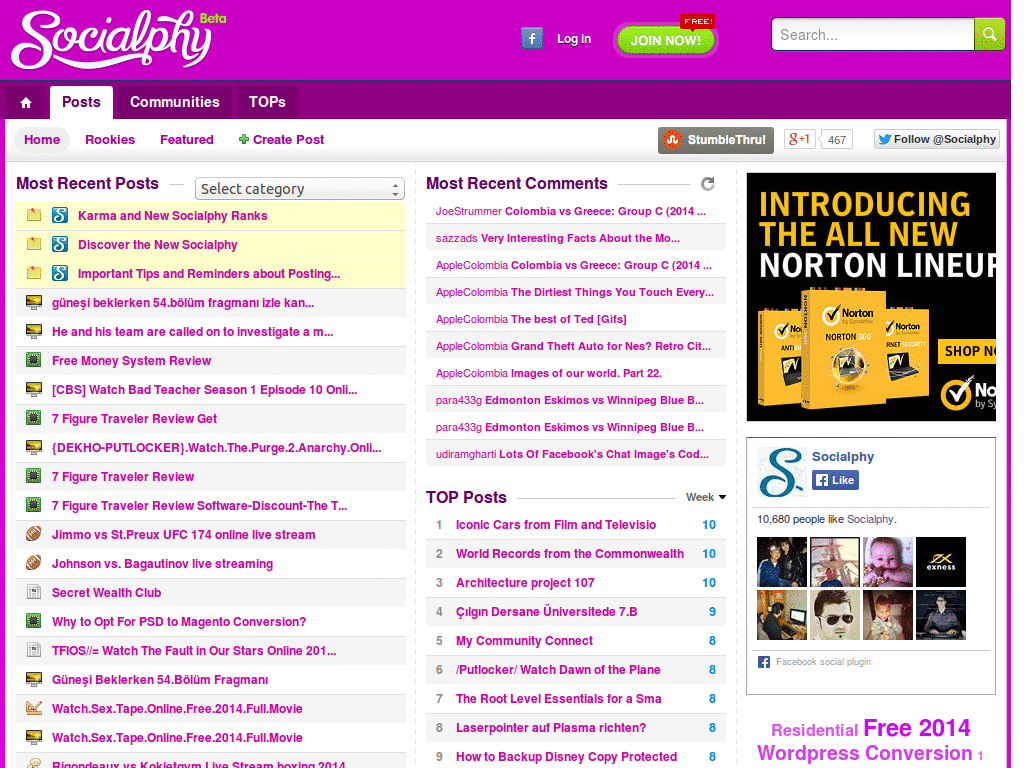The width and height of the screenshot is (1024, 768).
Task: Open Laserpointer auf Plasma richten? post
Action: 551,728
